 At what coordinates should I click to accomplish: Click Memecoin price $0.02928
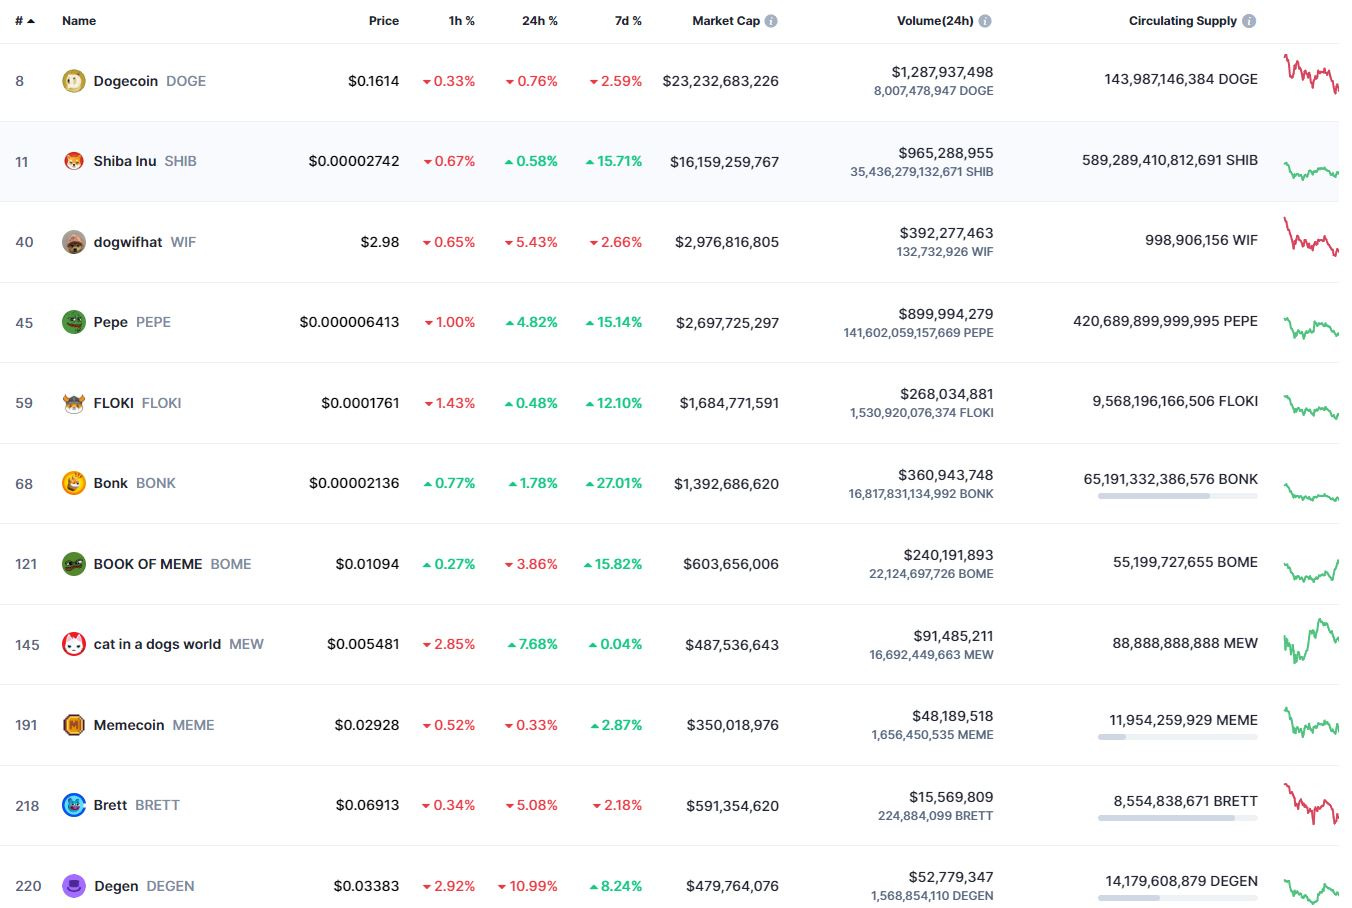click(367, 725)
